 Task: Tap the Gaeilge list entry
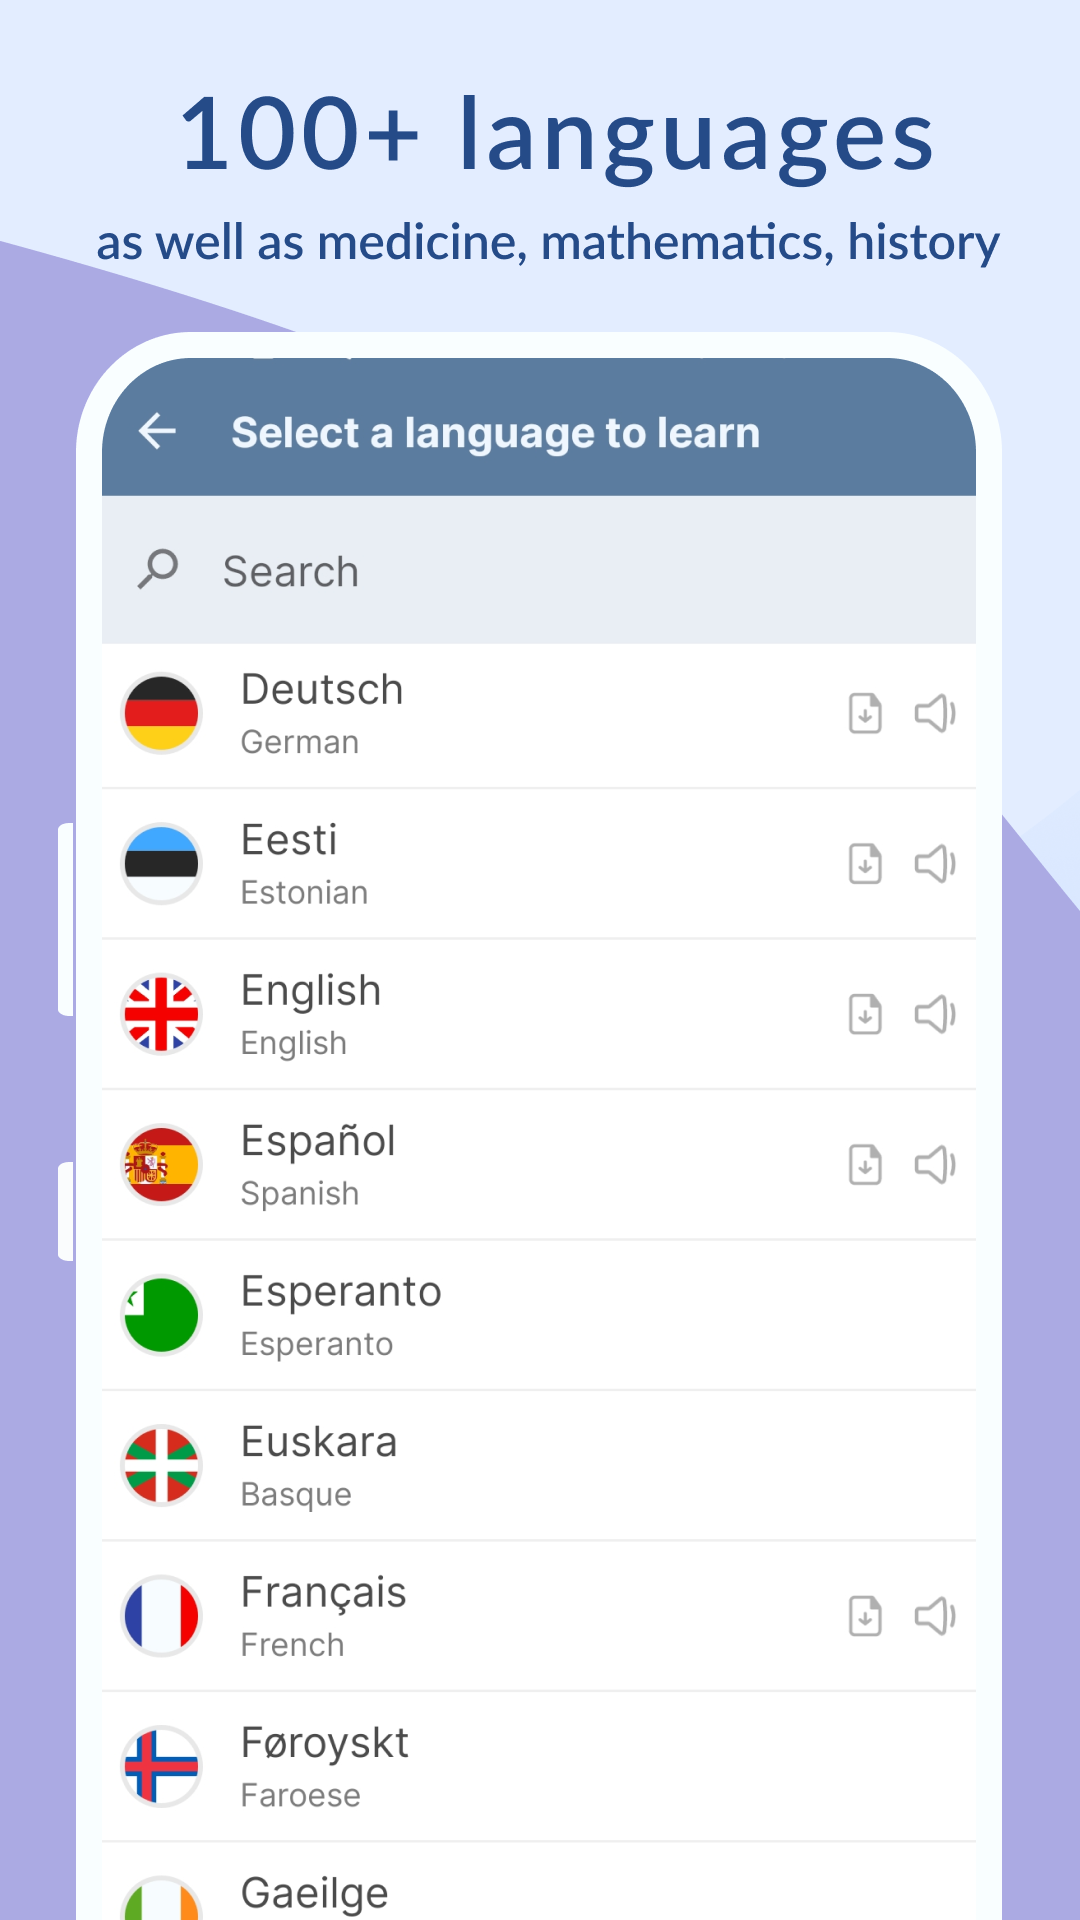[539, 1882]
